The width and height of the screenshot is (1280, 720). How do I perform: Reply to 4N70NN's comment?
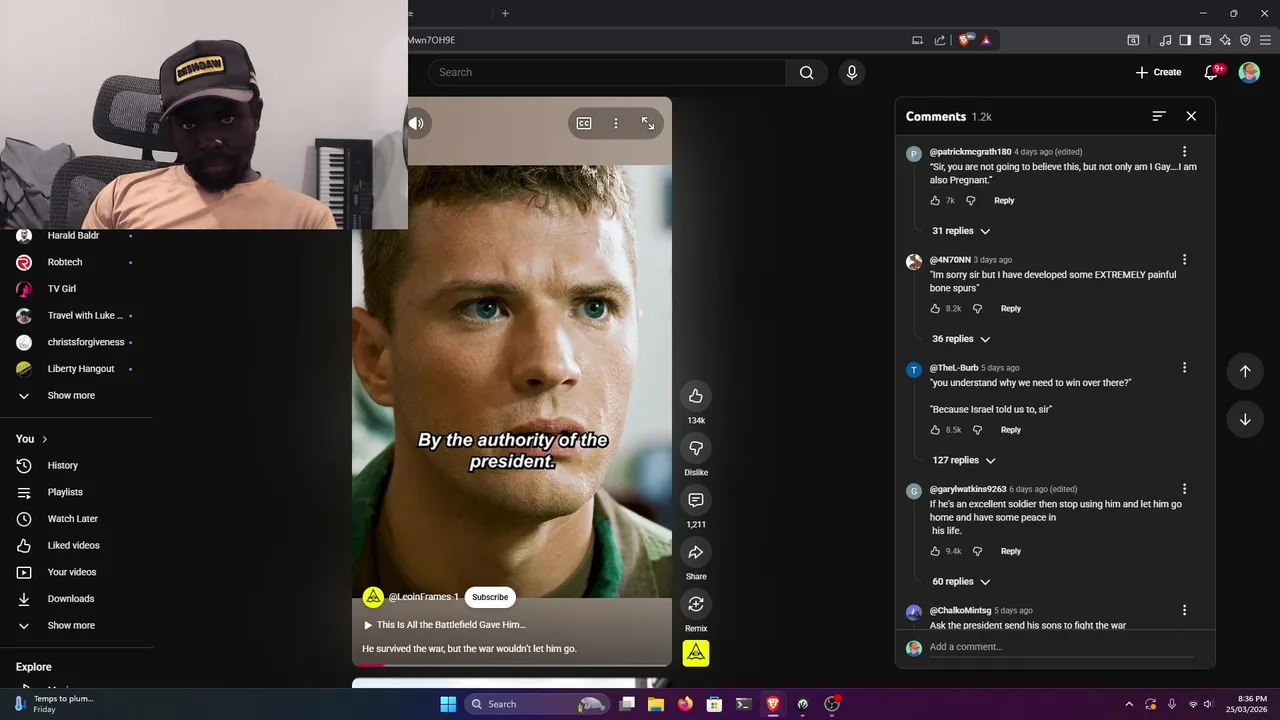click(1011, 308)
